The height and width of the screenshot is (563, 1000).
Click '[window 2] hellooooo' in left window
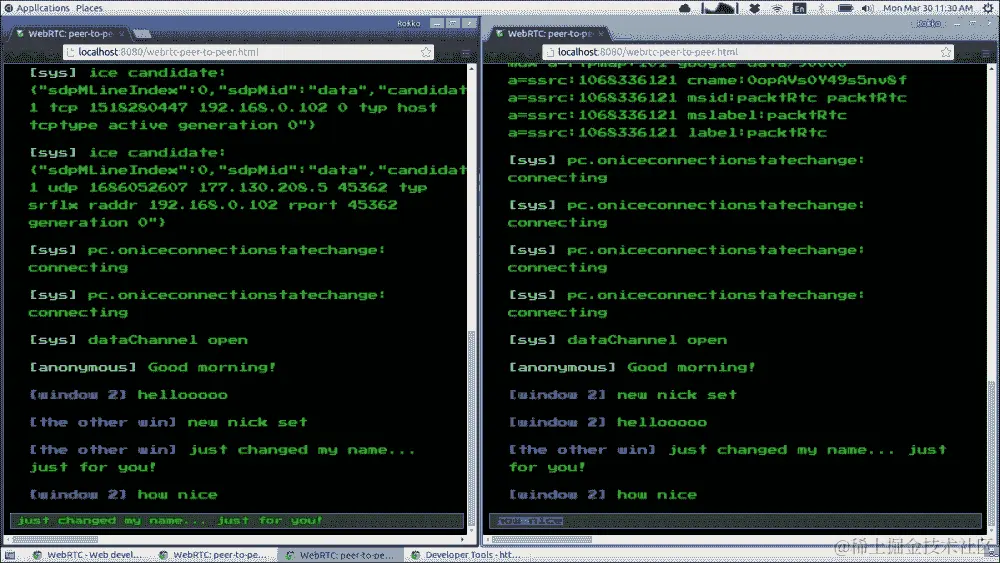(129, 395)
